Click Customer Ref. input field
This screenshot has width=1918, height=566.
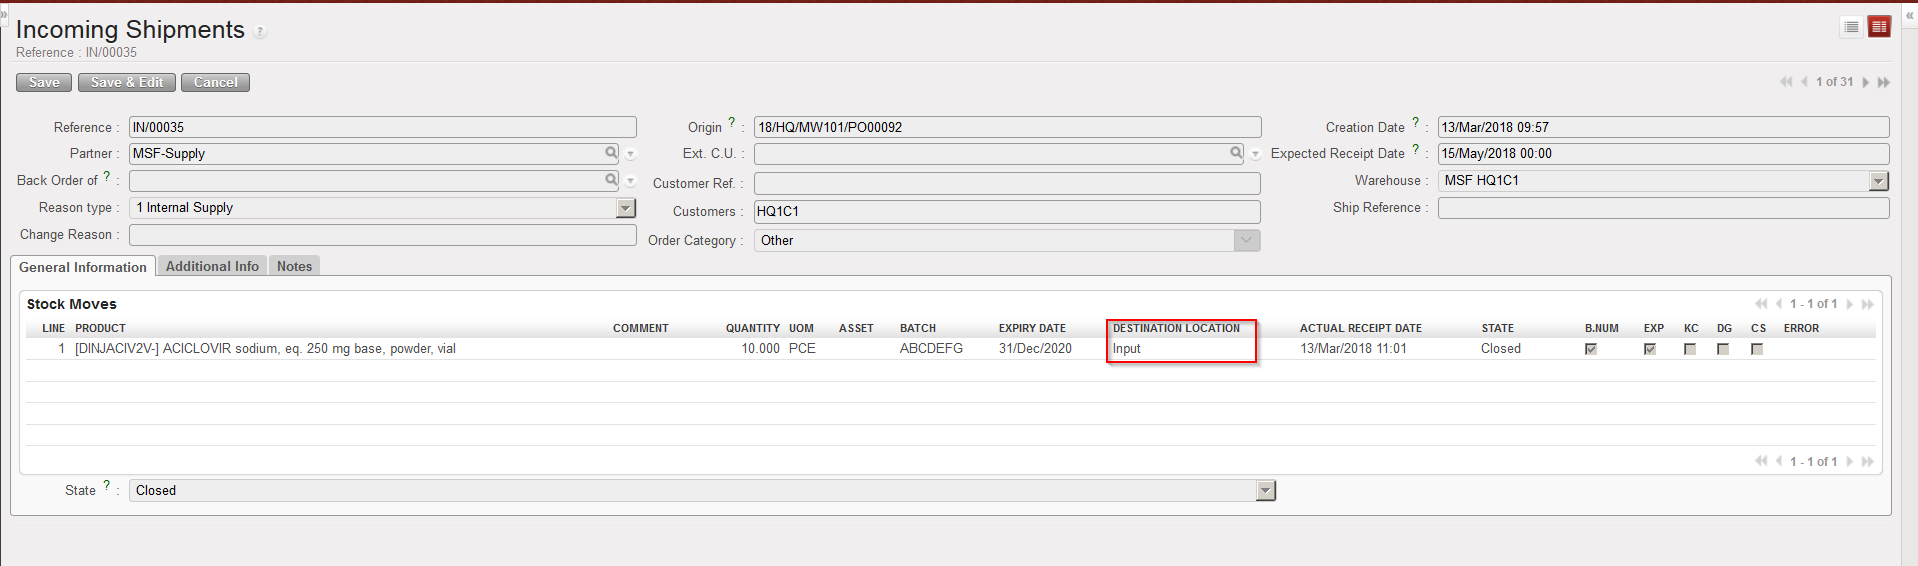(1006, 184)
